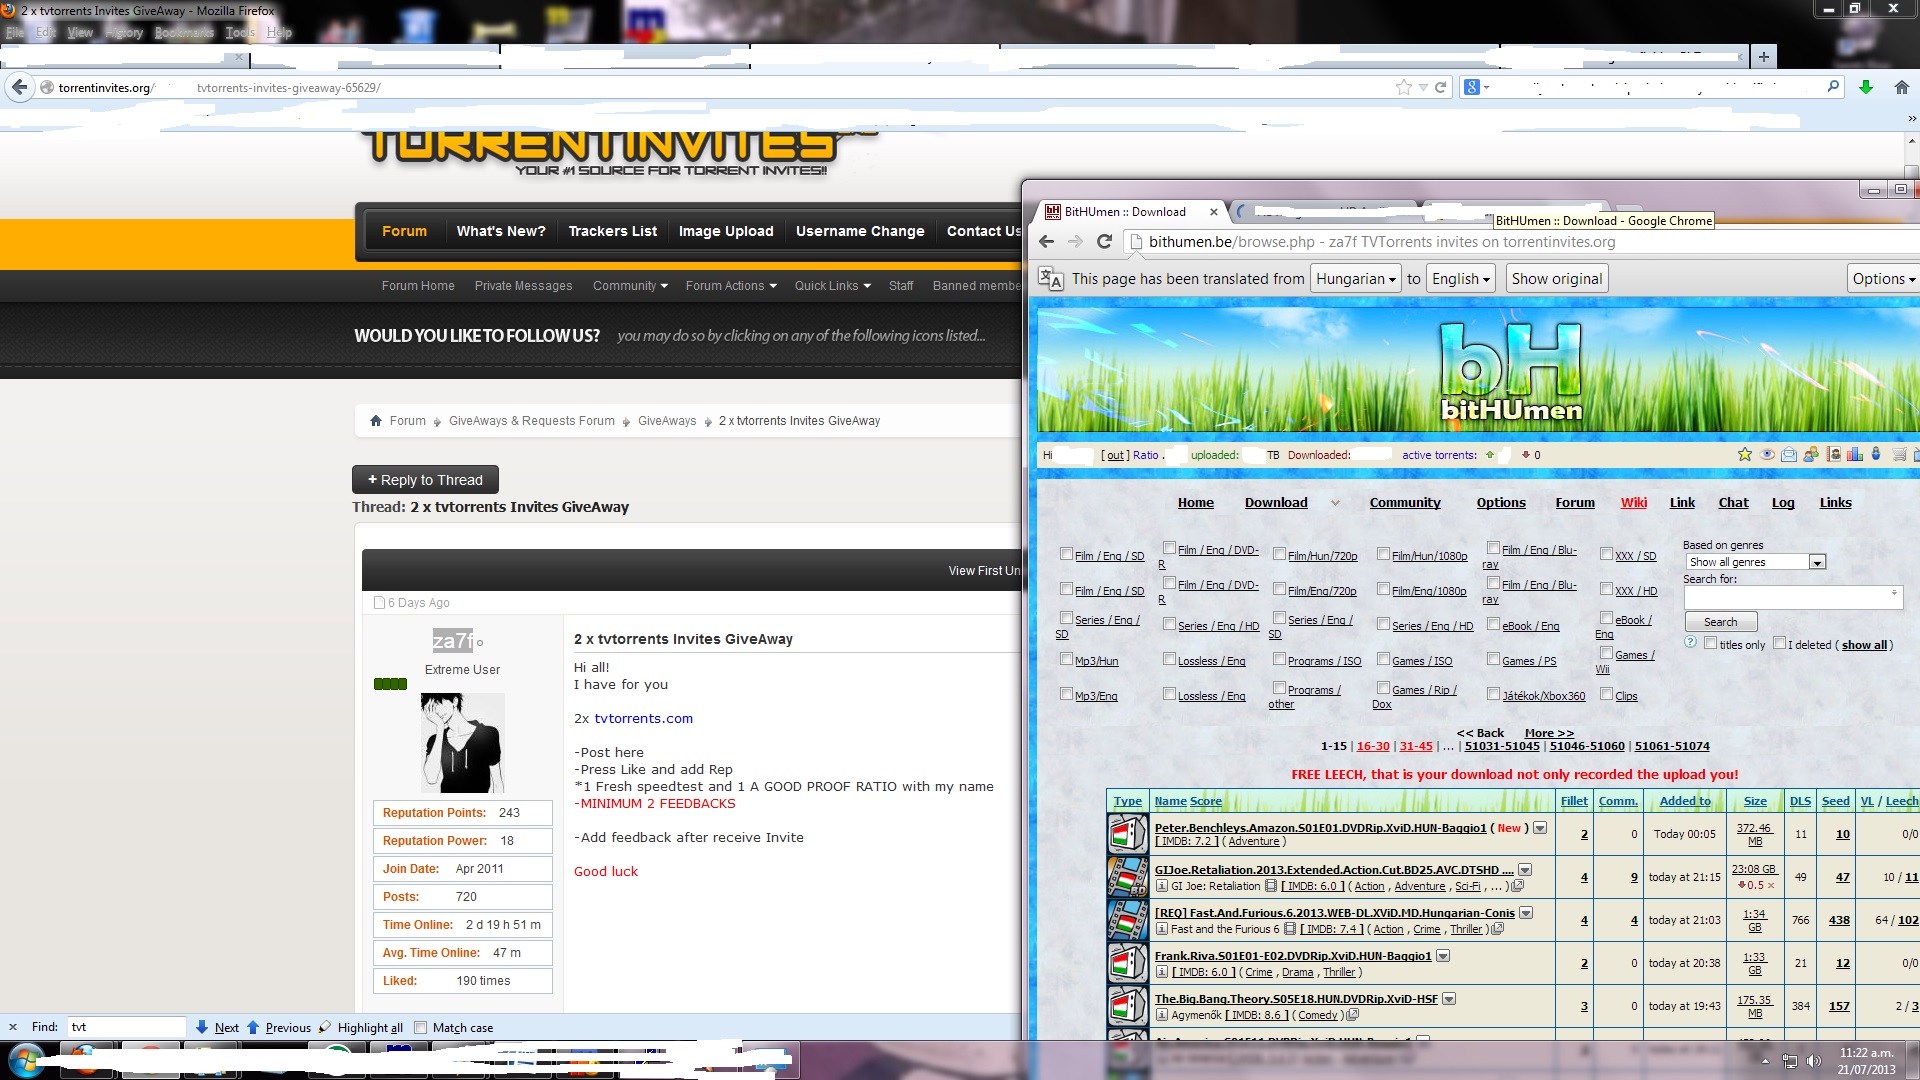The height and width of the screenshot is (1080, 1920).
Task: Click the address book icon in bitHUmen
Action: coord(1834,454)
